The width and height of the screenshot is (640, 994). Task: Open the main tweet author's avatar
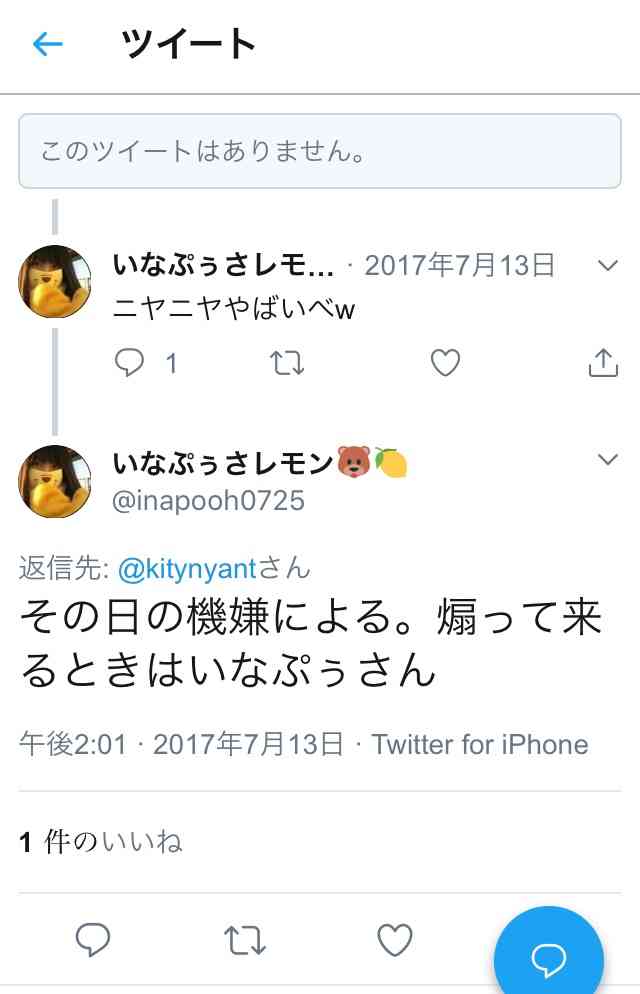tap(55, 481)
